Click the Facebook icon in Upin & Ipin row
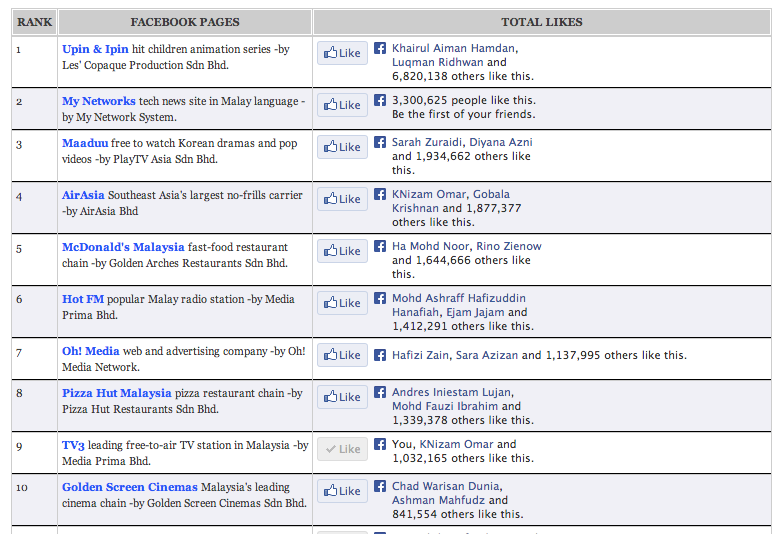The height and width of the screenshot is (534, 782). coord(380,48)
